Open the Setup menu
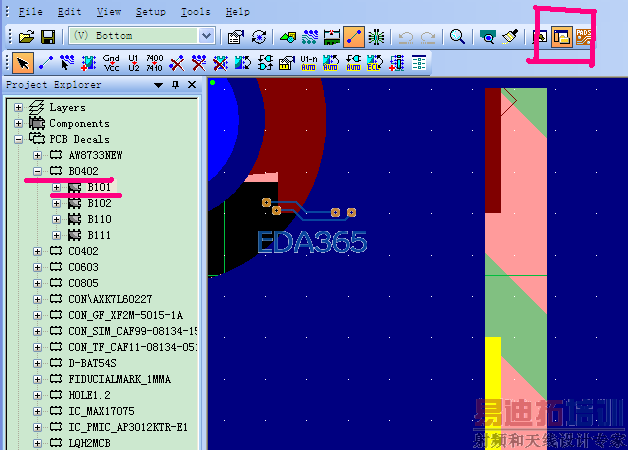The image size is (628, 450). [151, 12]
